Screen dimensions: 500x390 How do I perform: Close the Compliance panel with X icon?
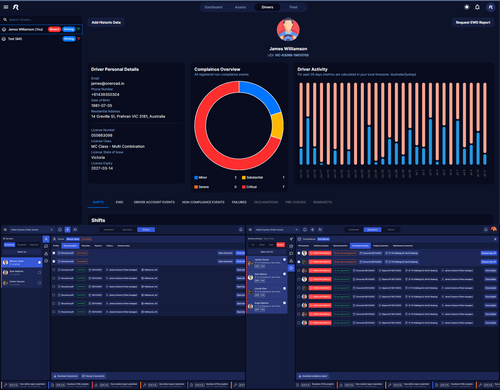click(x=495, y=239)
